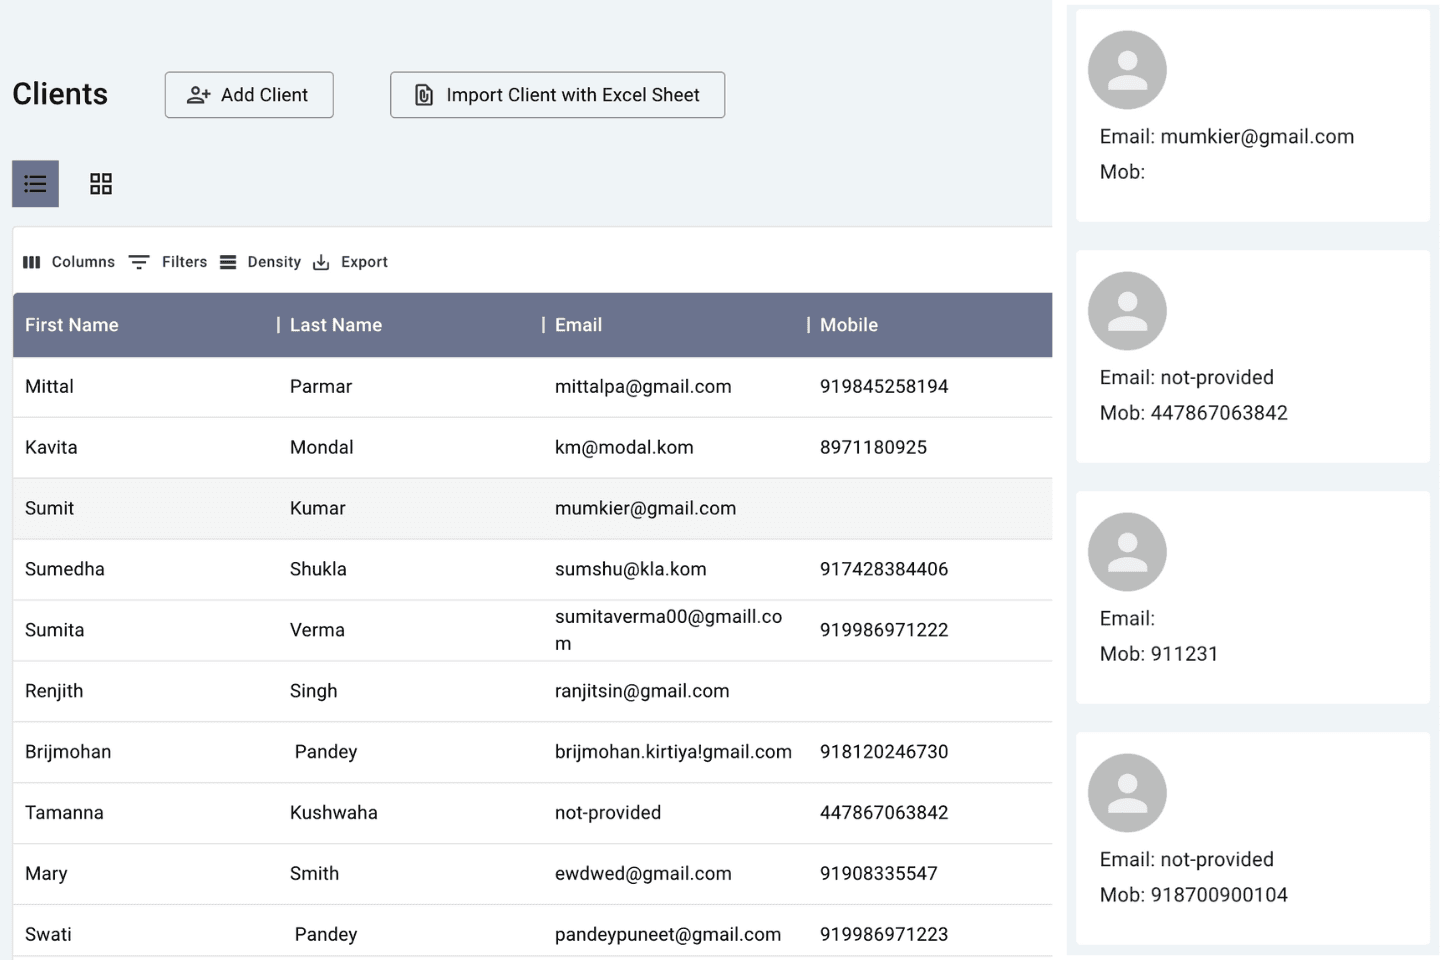Sort by the Mobile column header
The image size is (1440, 960).
(x=849, y=325)
